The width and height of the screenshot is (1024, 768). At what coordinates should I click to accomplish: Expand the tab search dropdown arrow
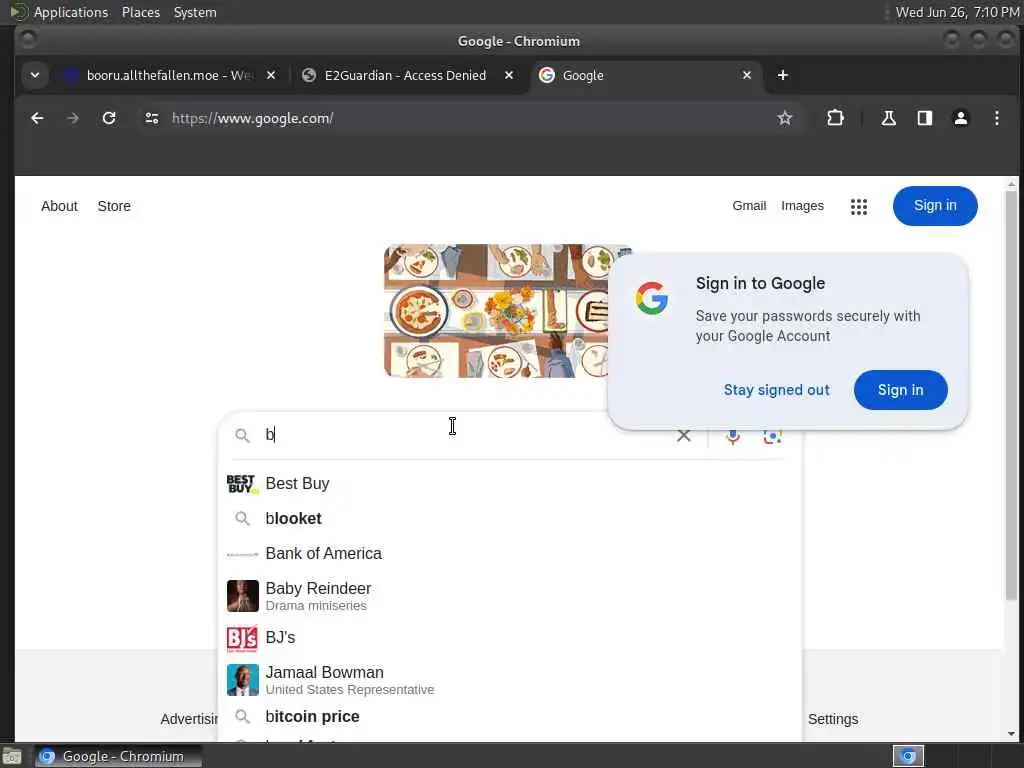click(x=35, y=75)
